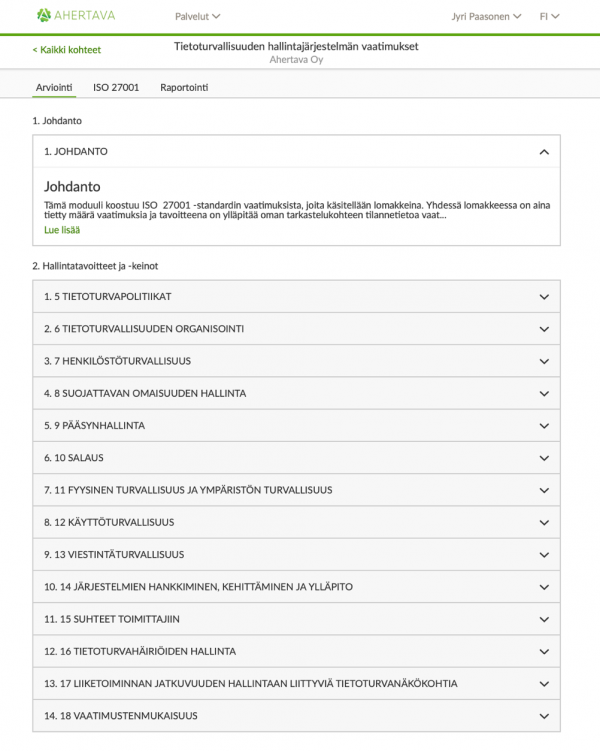Image resolution: width=600 pixels, height=751 pixels.
Task: Open the 16 Tietoturvahäiriöiden hallinta row
Action: [140, 651]
